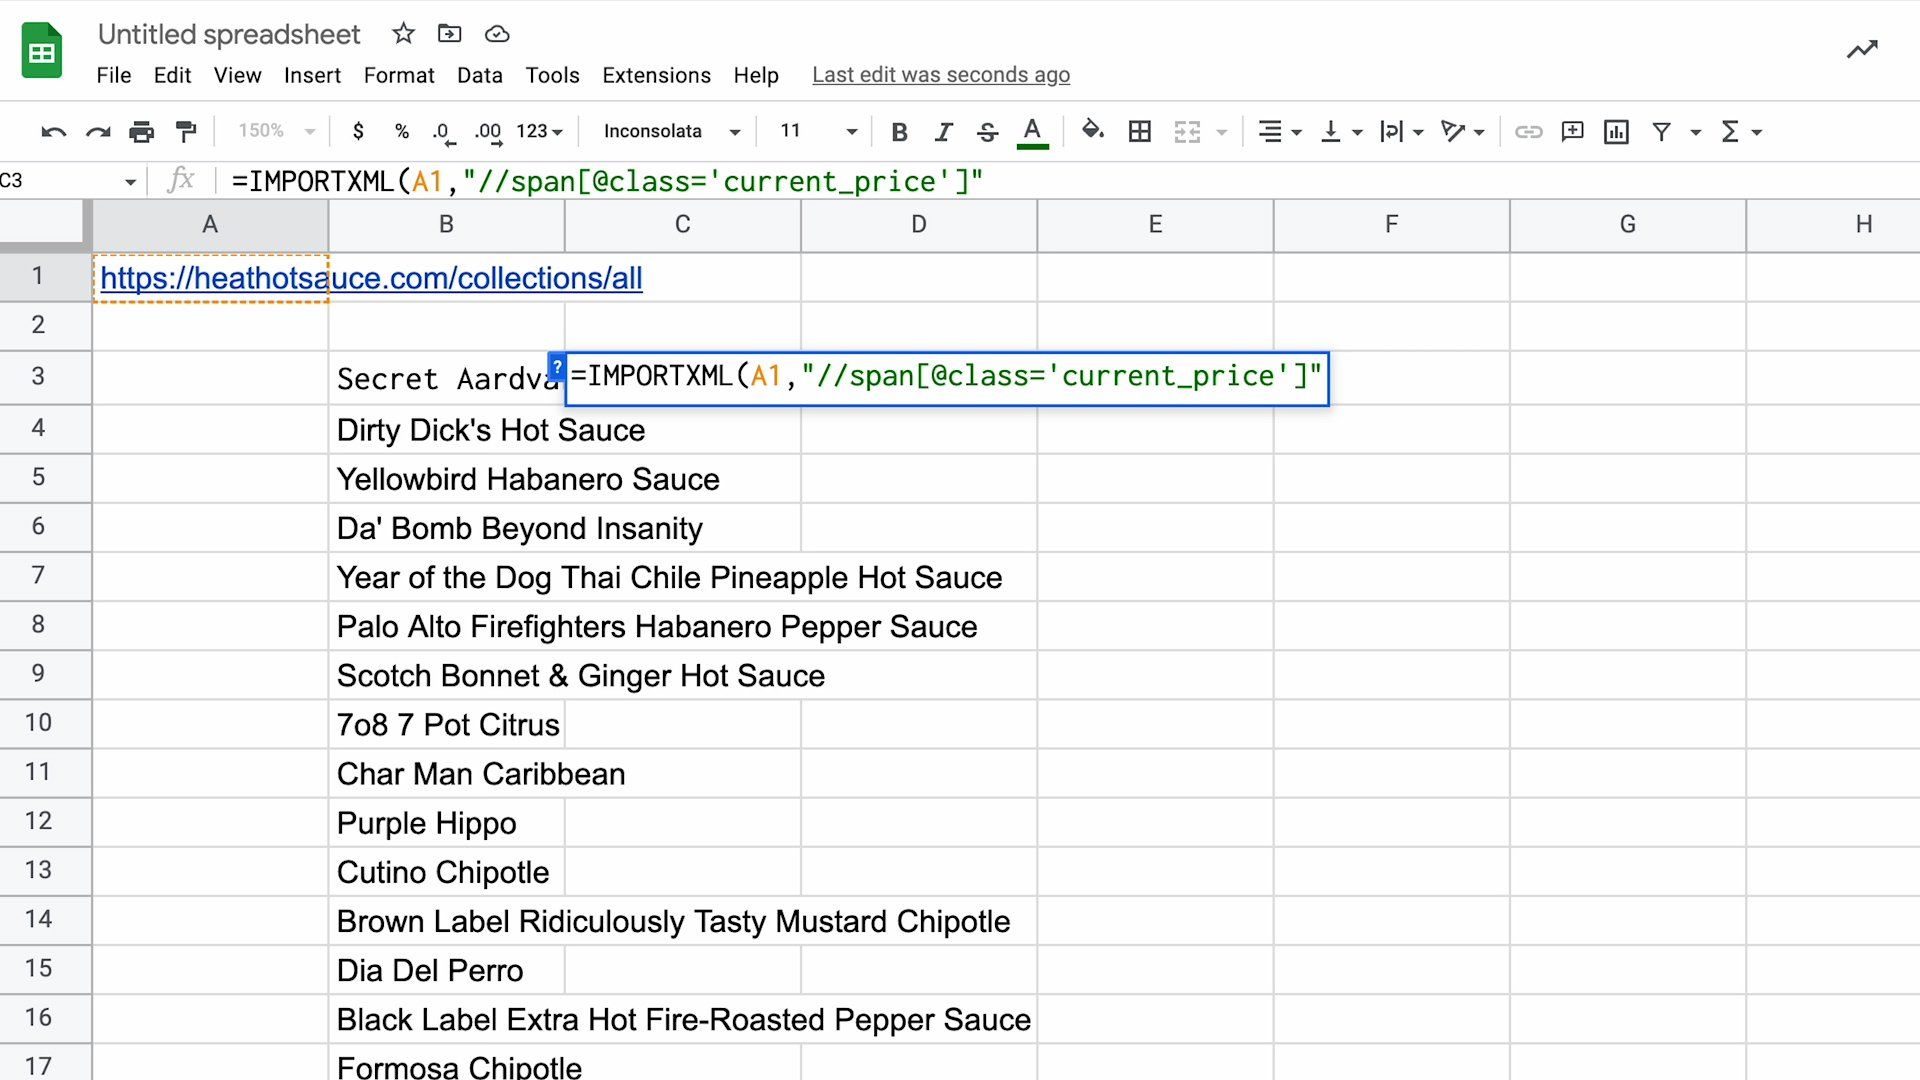Open the Google Sheets home icon
This screenshot has height=1080, width=1920.
point(42,50)
